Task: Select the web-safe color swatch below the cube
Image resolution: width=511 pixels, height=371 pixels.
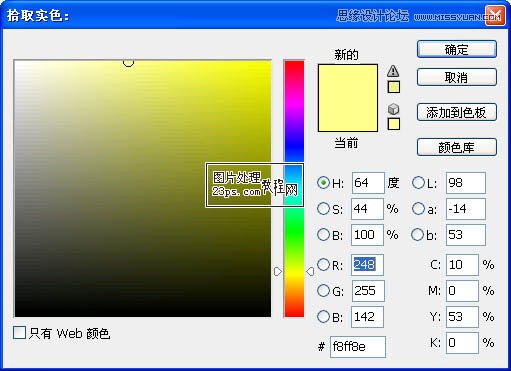Action: click(394, 124)
